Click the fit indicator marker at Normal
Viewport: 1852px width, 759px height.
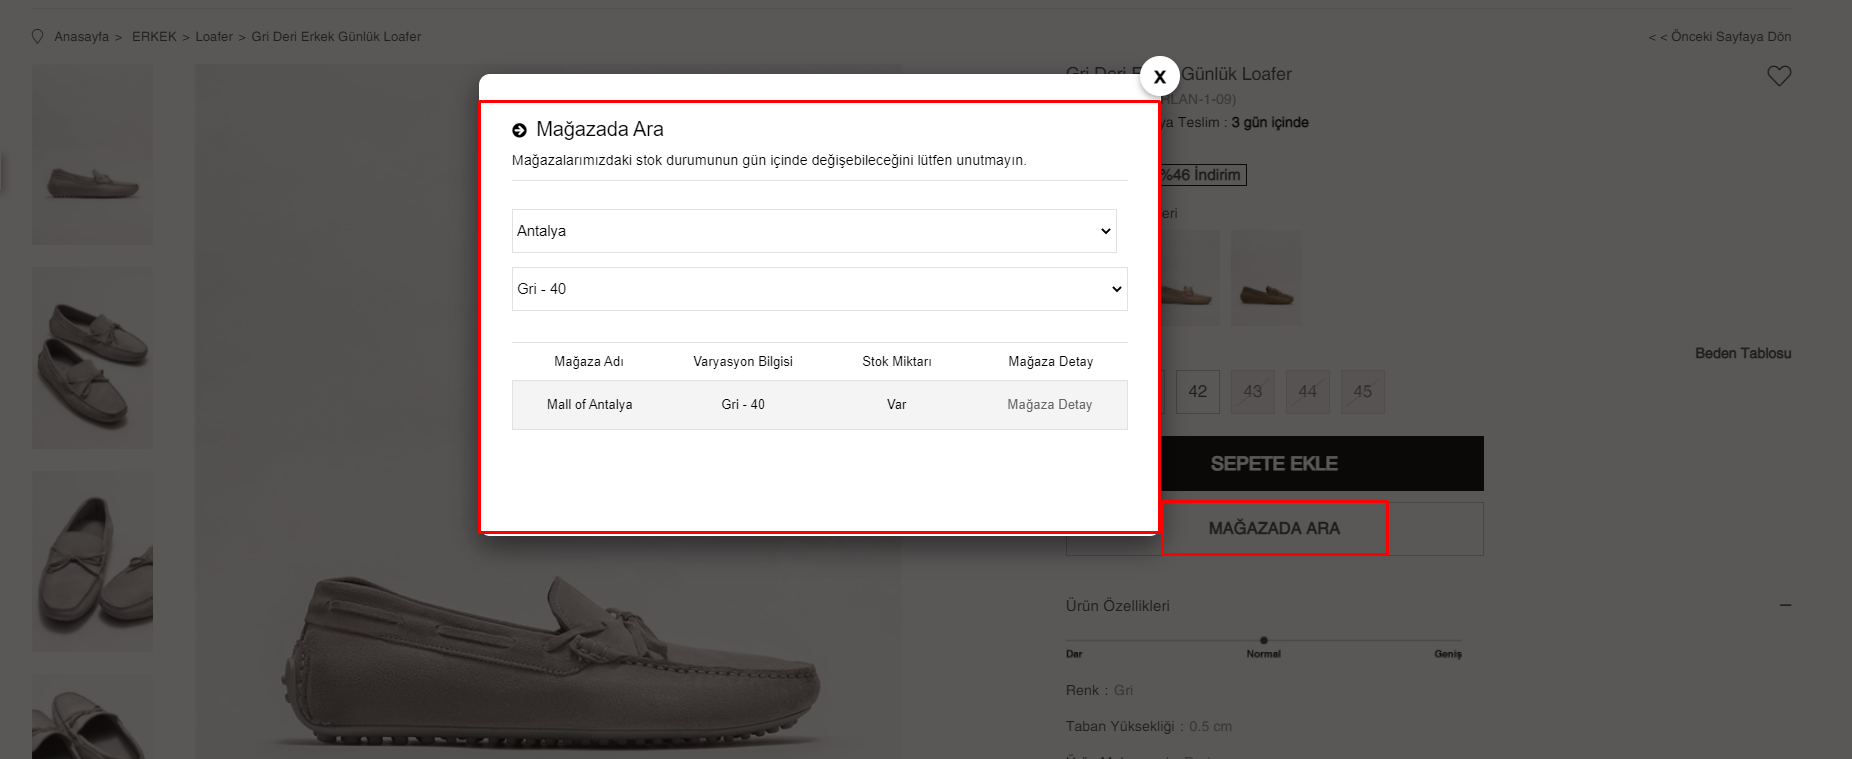point(1264,640)
